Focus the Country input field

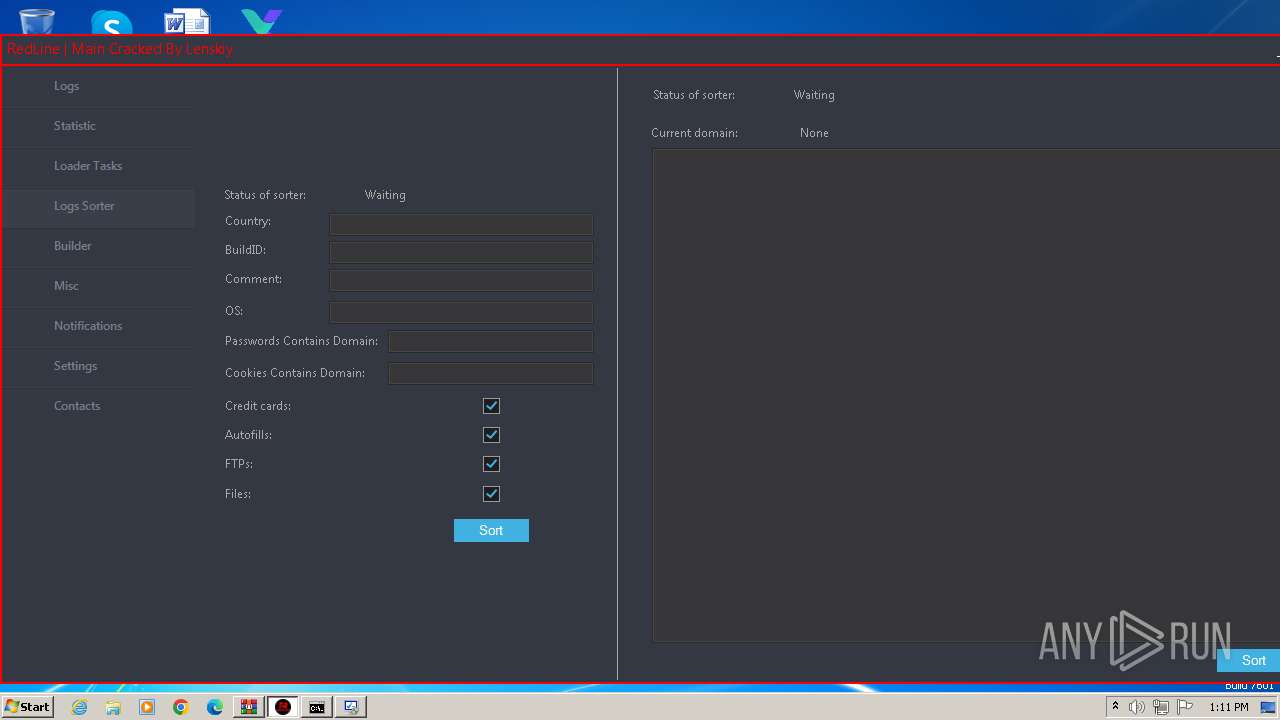461,224
